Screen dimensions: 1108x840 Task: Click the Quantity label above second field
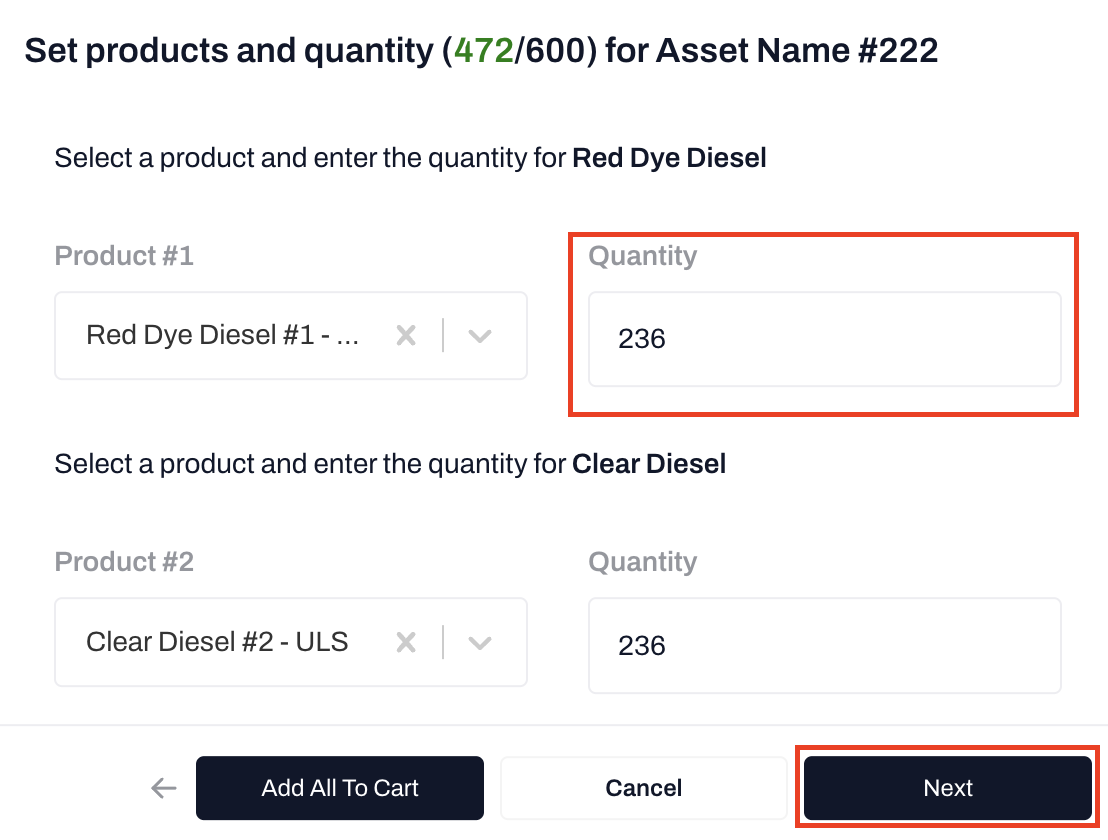pos(642,562)
